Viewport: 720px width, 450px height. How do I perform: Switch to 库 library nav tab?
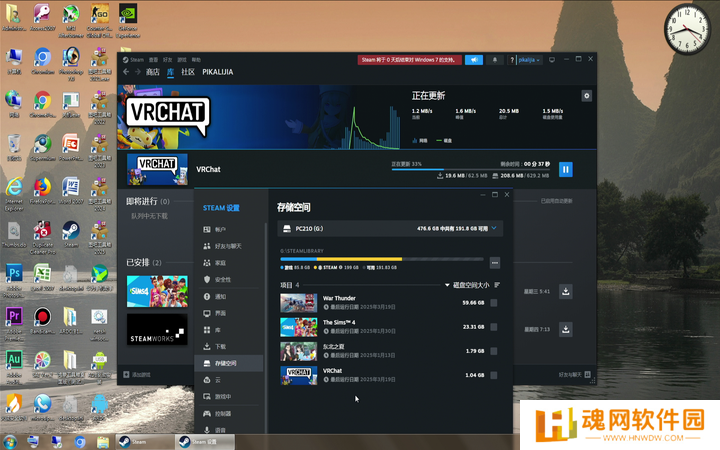tap(170, 72)
